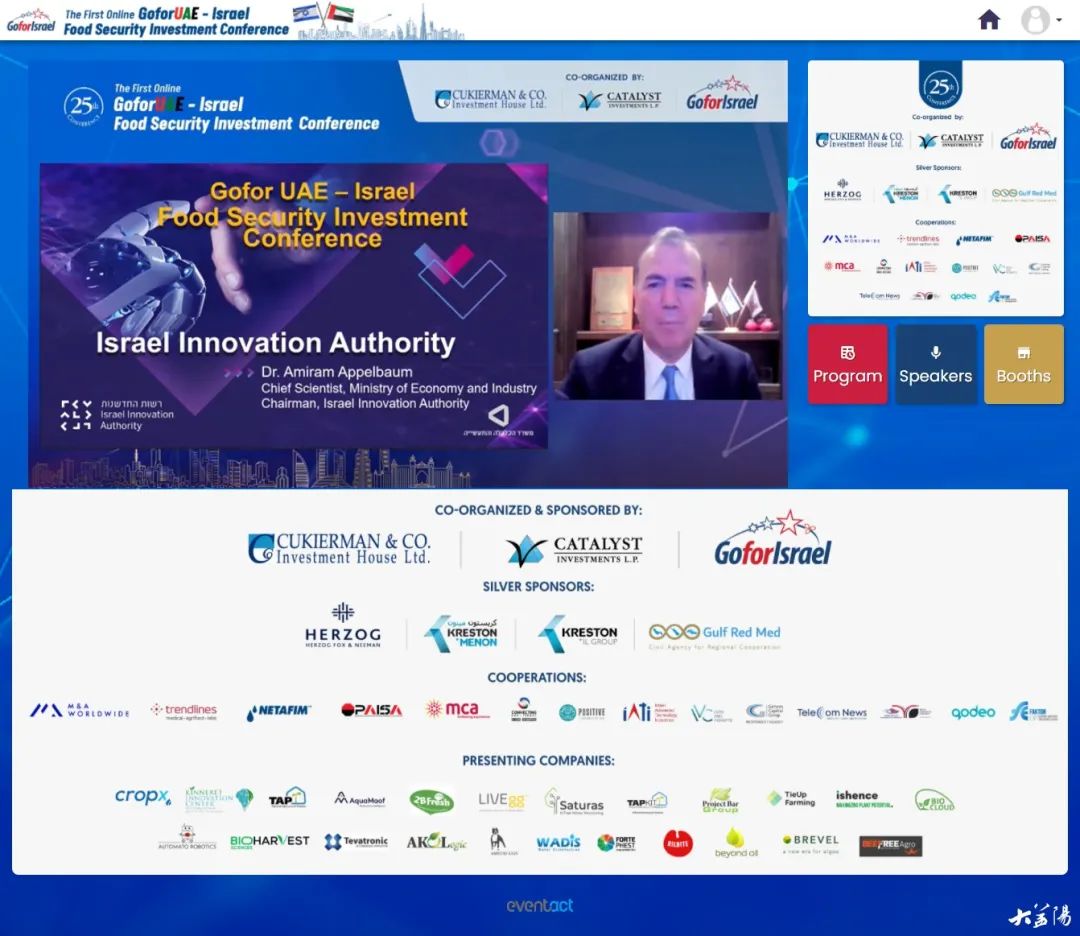Click the Kreston Menon silver sponsor logo
This screenshot has width=1080, height=936.
(x=461, y=633)
